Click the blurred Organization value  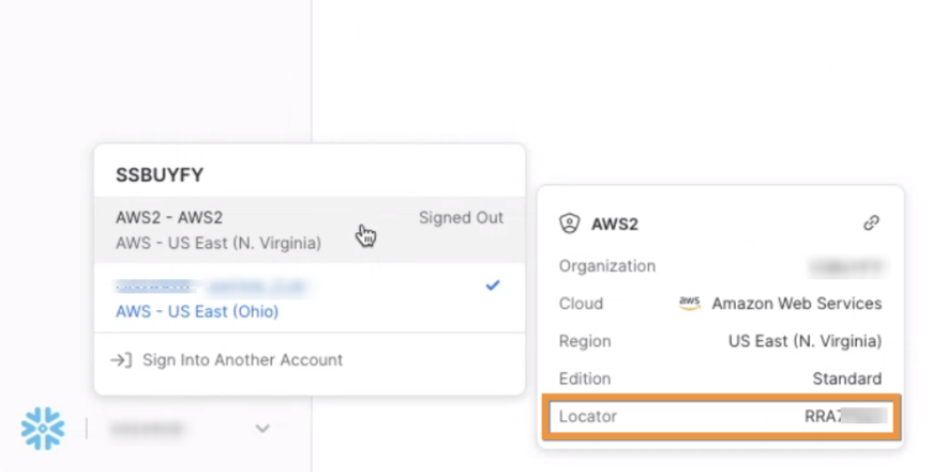coord(849,266)
